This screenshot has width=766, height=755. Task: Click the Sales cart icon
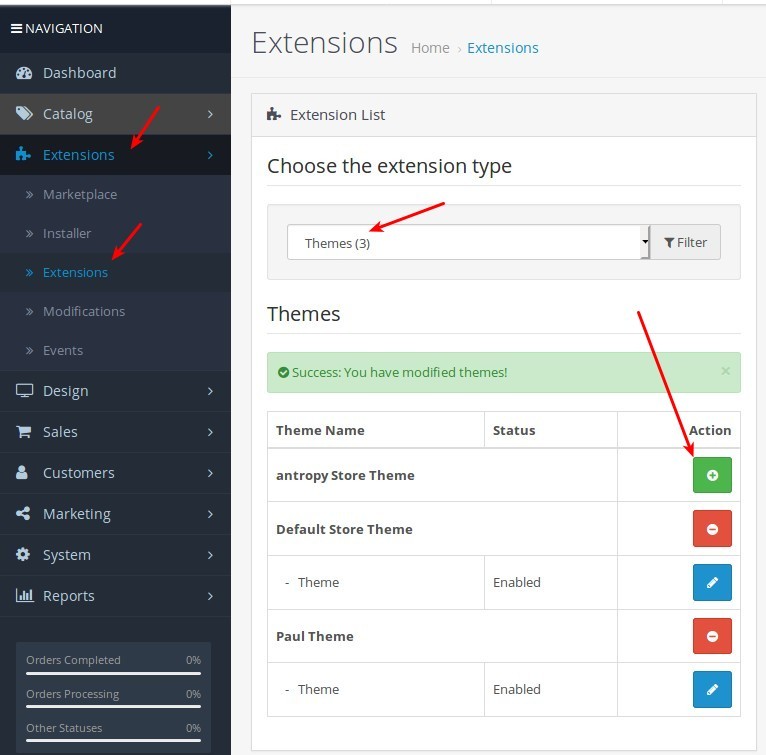pos(23,431)
